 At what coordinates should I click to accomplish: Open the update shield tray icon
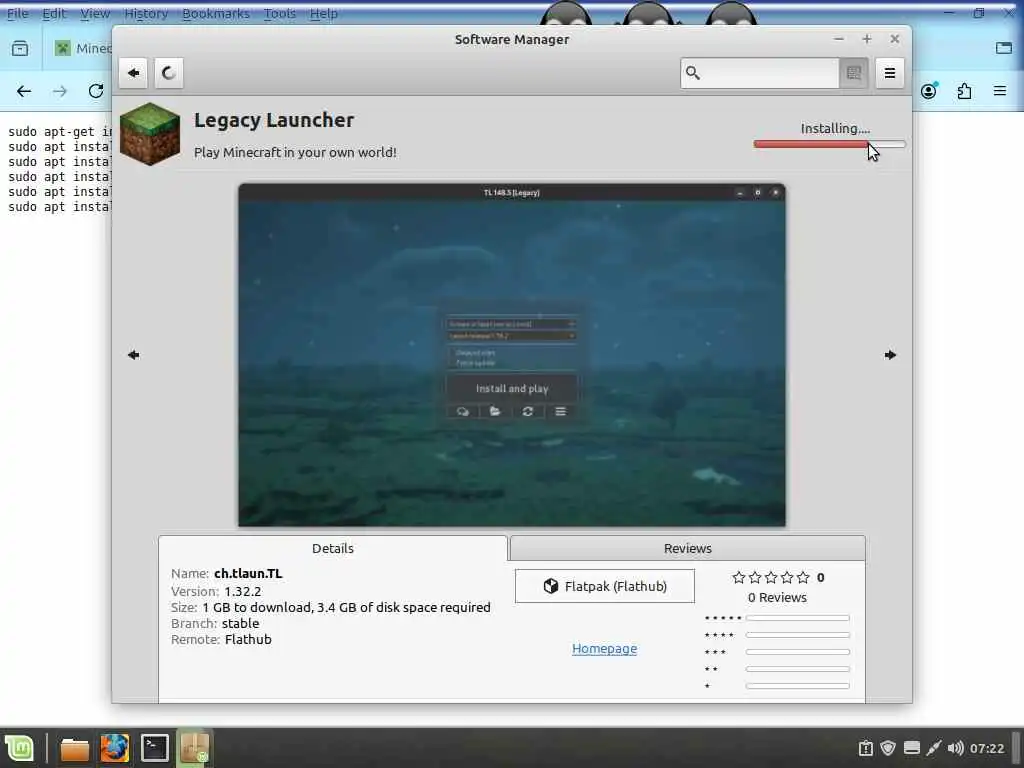(888, 748)
